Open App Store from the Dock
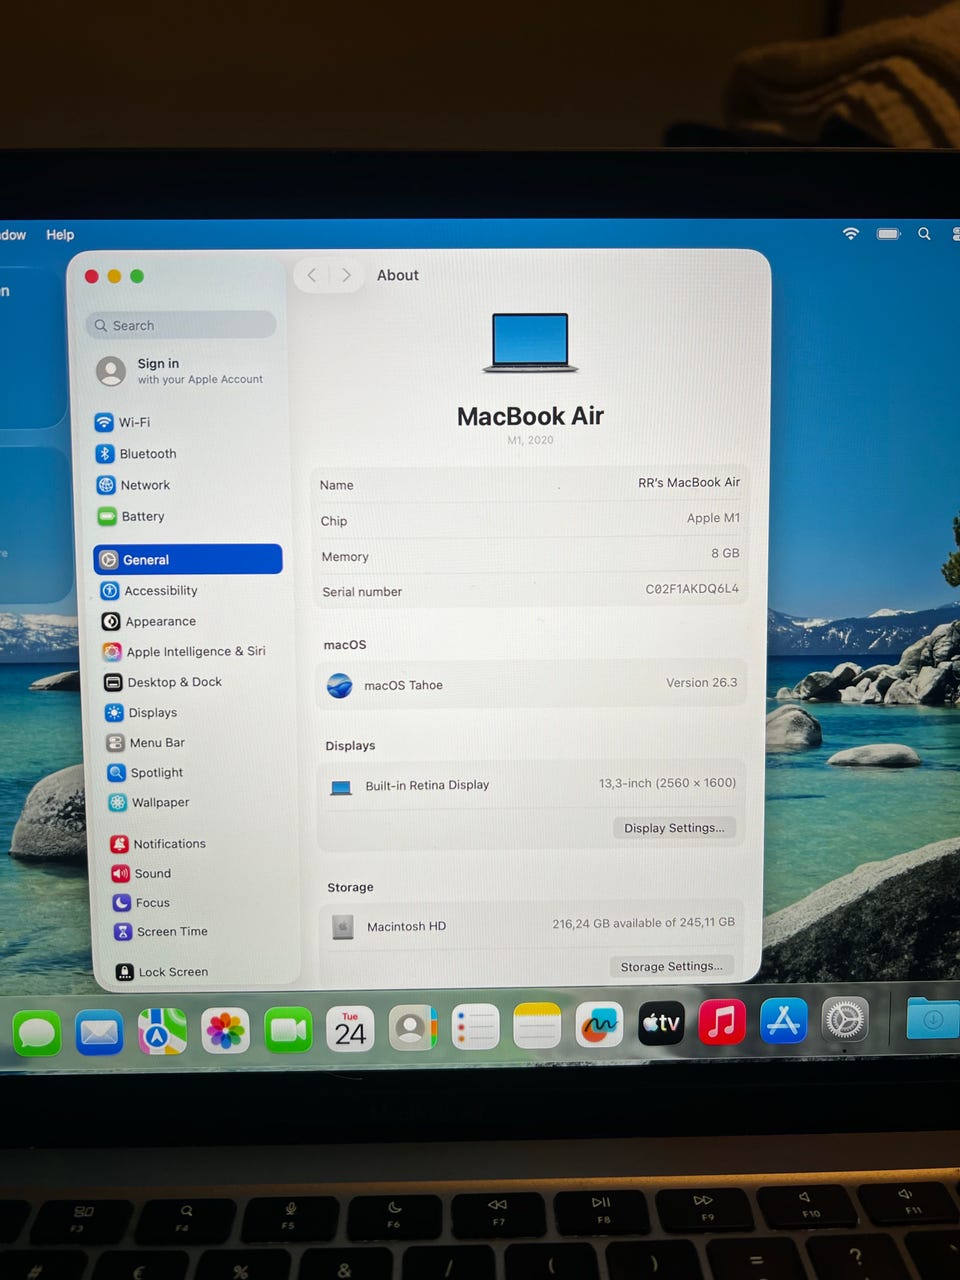960x1280 pixels. click(x=783, y=1021)
